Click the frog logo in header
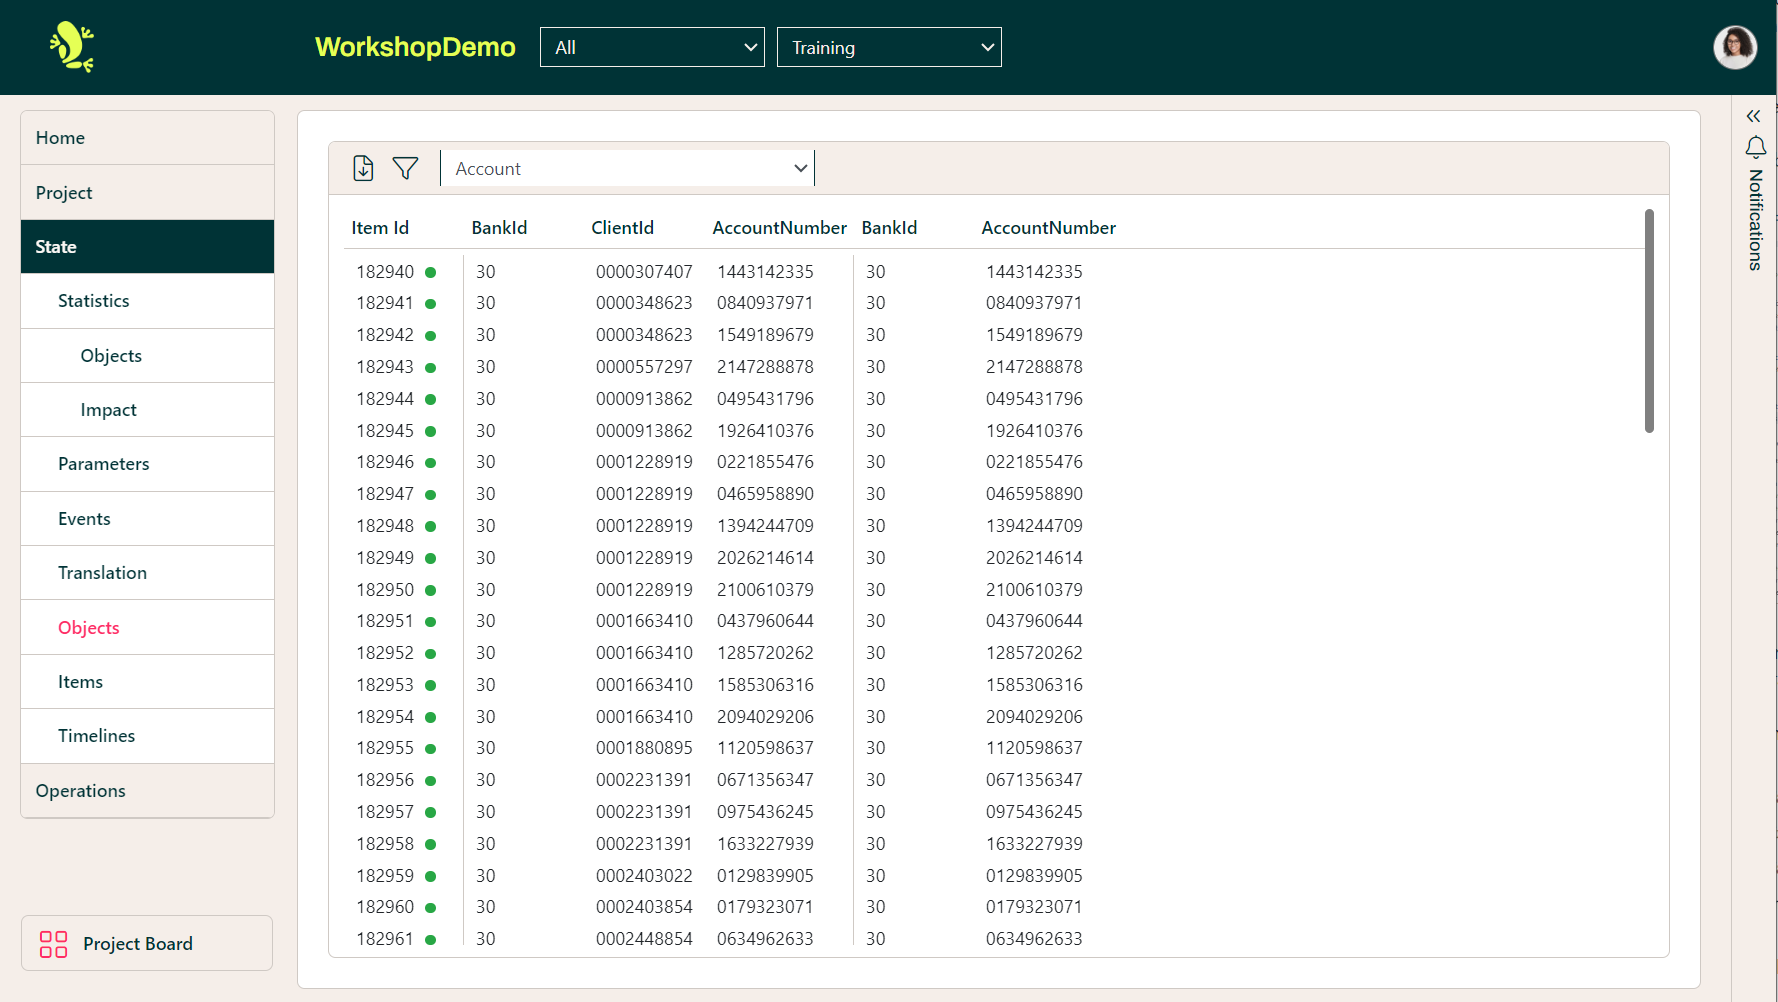The image size is (1778, 1002). click(72, 47)
